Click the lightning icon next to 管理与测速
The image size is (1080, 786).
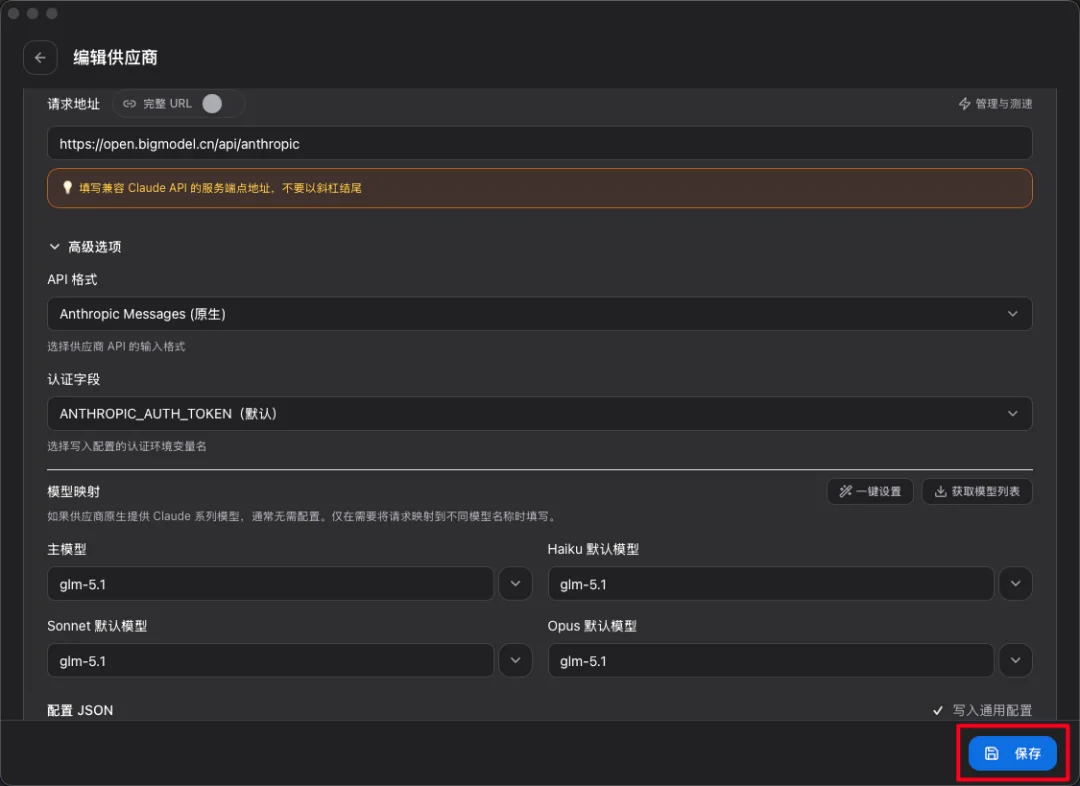(x=962, y=103)
